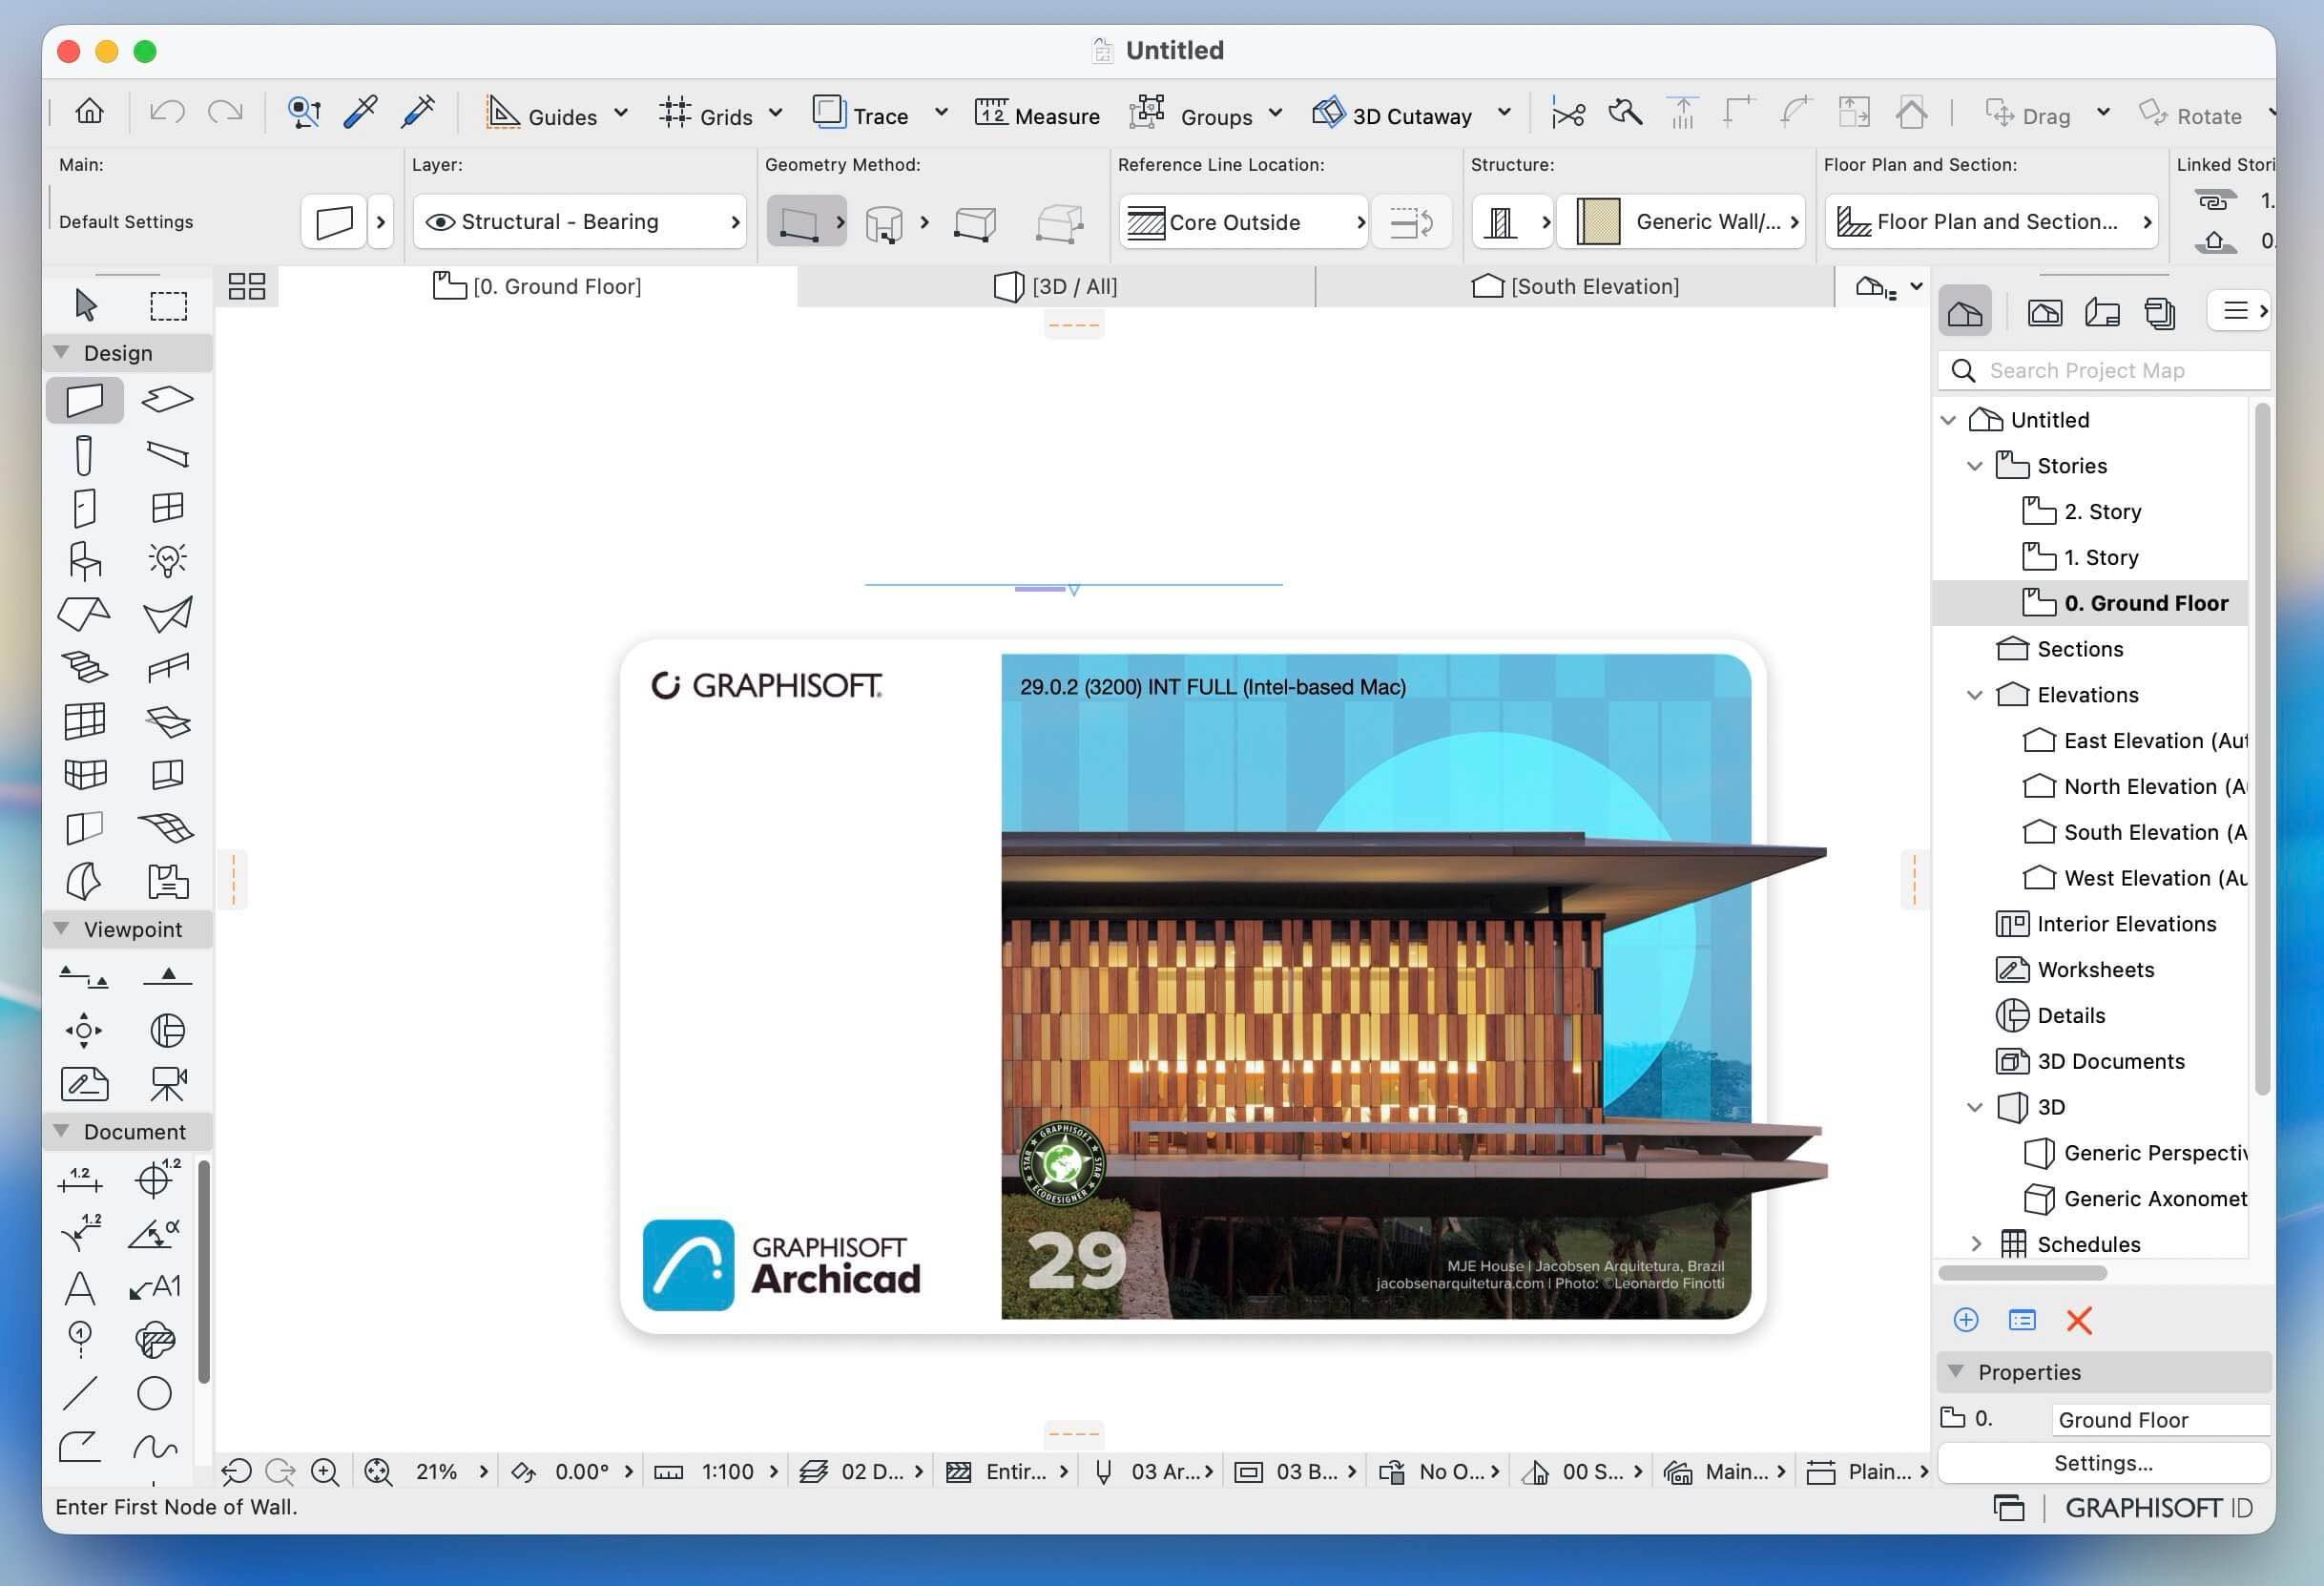Click the Settings button in Properties panel
This screenshot has width=2324, height=1586.
pyautogui.click(x=2103, y=1462)
